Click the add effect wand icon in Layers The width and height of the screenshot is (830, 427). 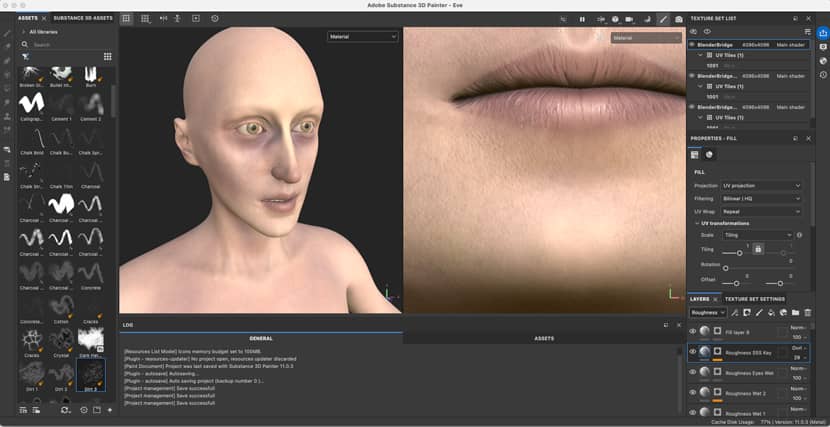tap(735, 313)
